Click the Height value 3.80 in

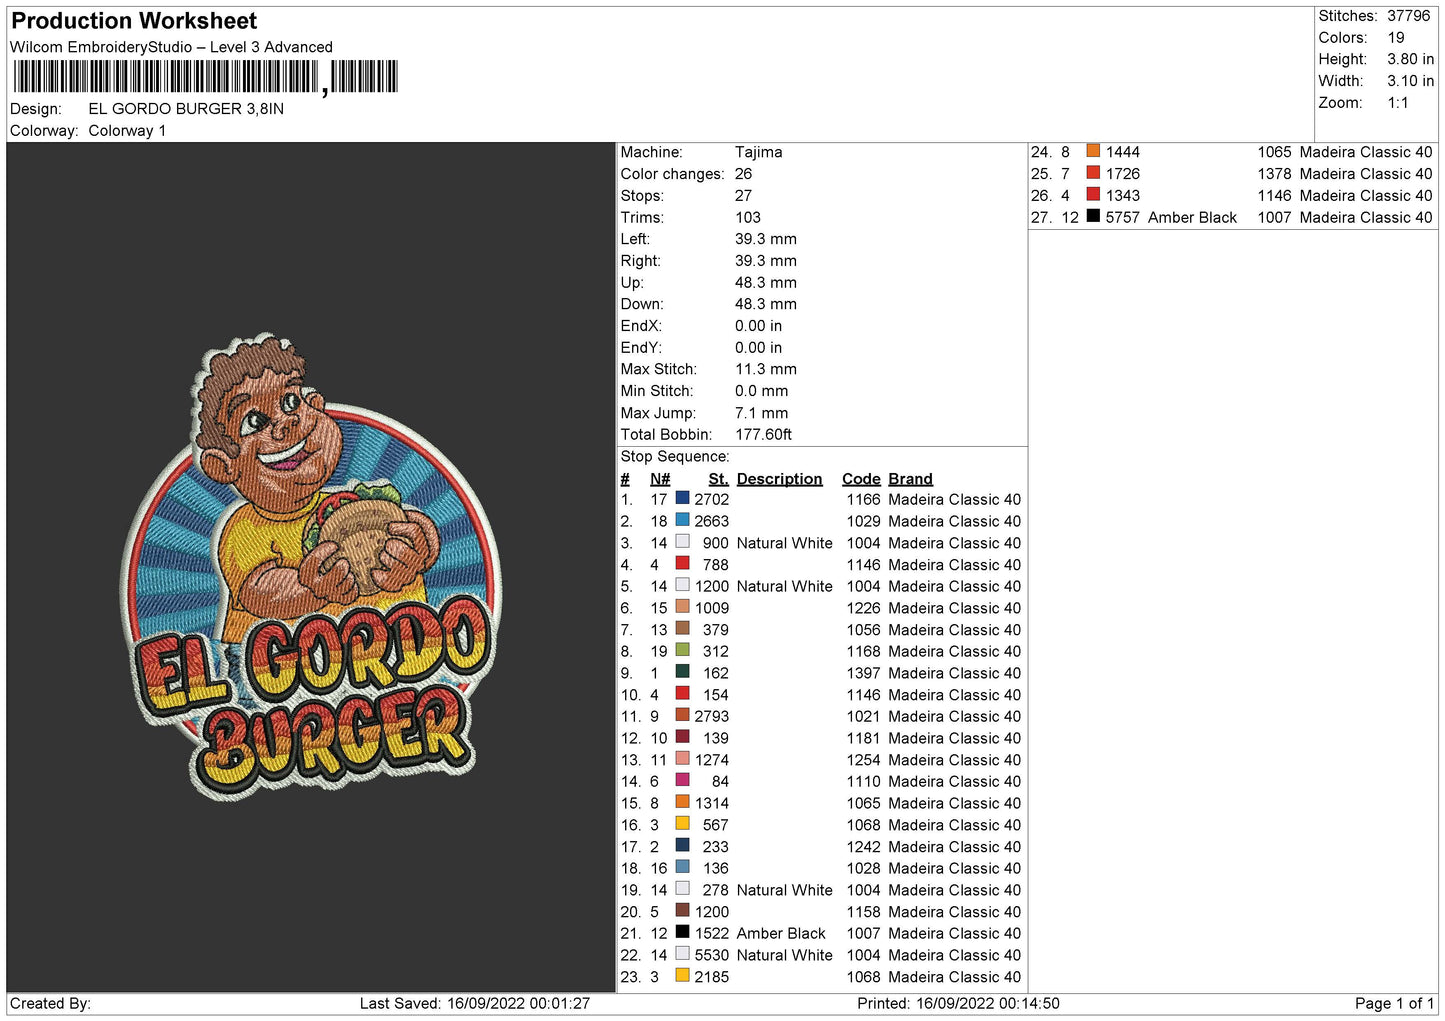point(1410,59)
